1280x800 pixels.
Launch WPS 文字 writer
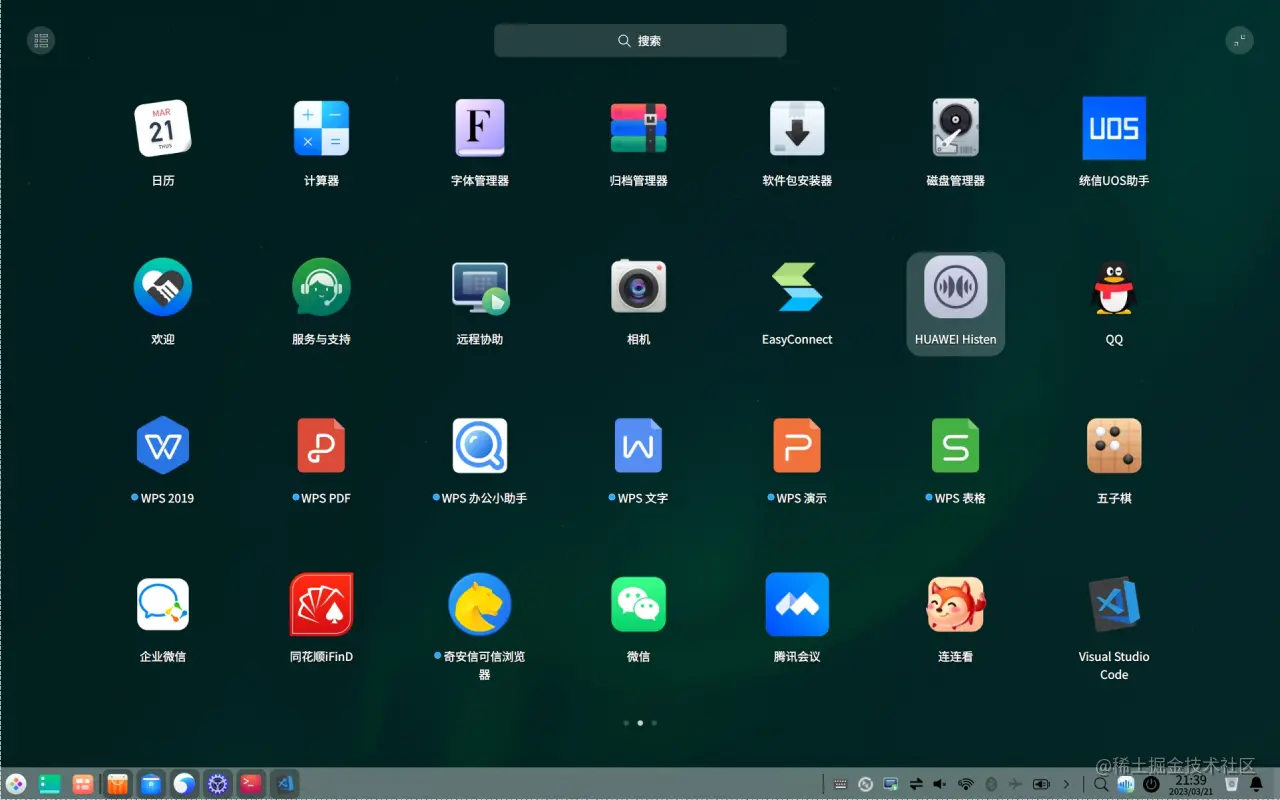pos(639,446)
